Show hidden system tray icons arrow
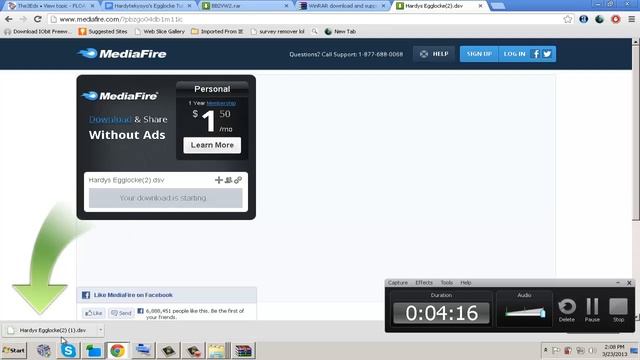Screen dimensions: 640x360 click(x=545, y=350)
